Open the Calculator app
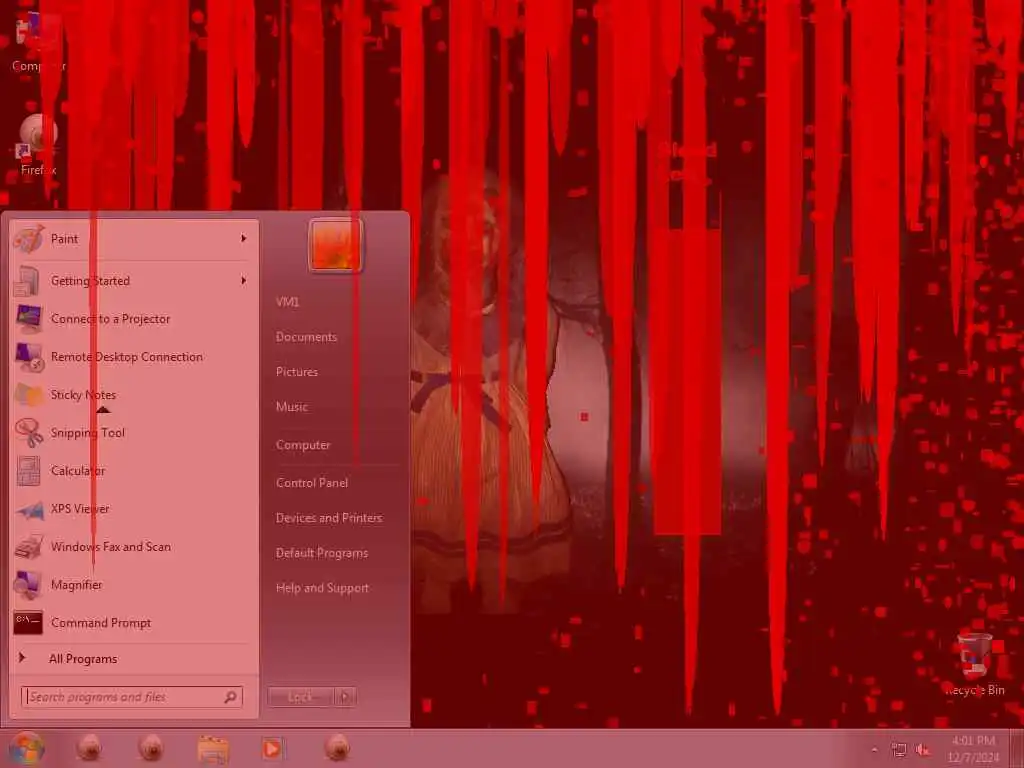1024x768 pixels. click(x=134, y=471)
